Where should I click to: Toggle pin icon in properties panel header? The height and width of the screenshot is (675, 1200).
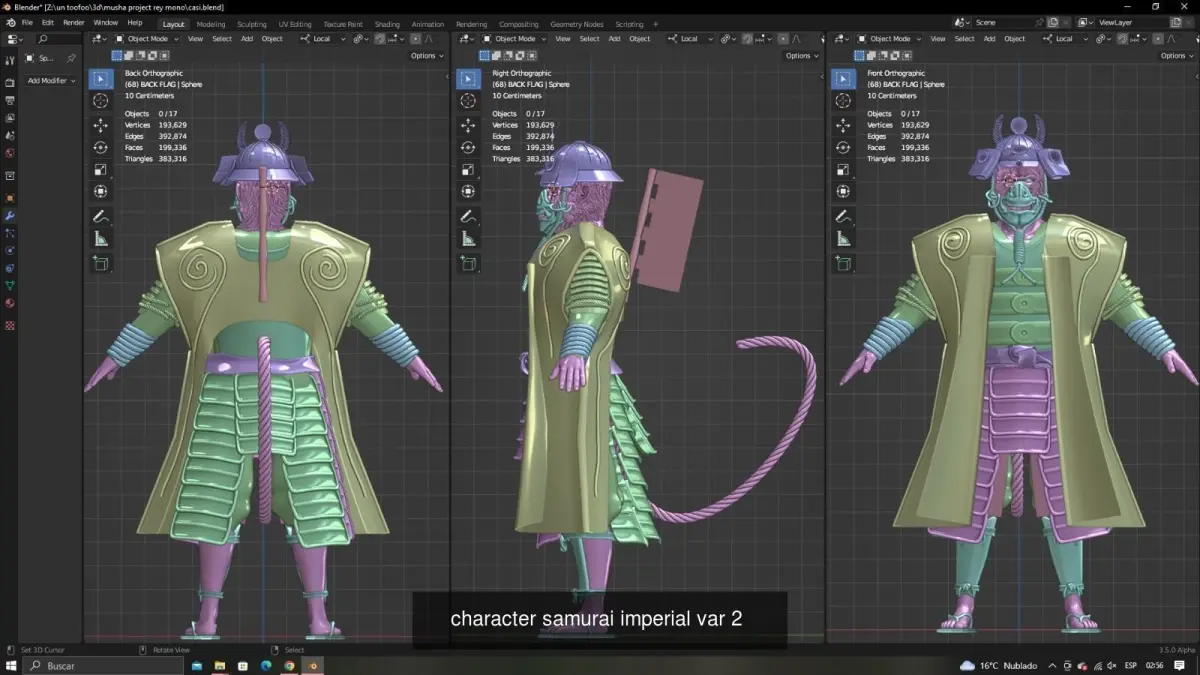coord(71,58)
